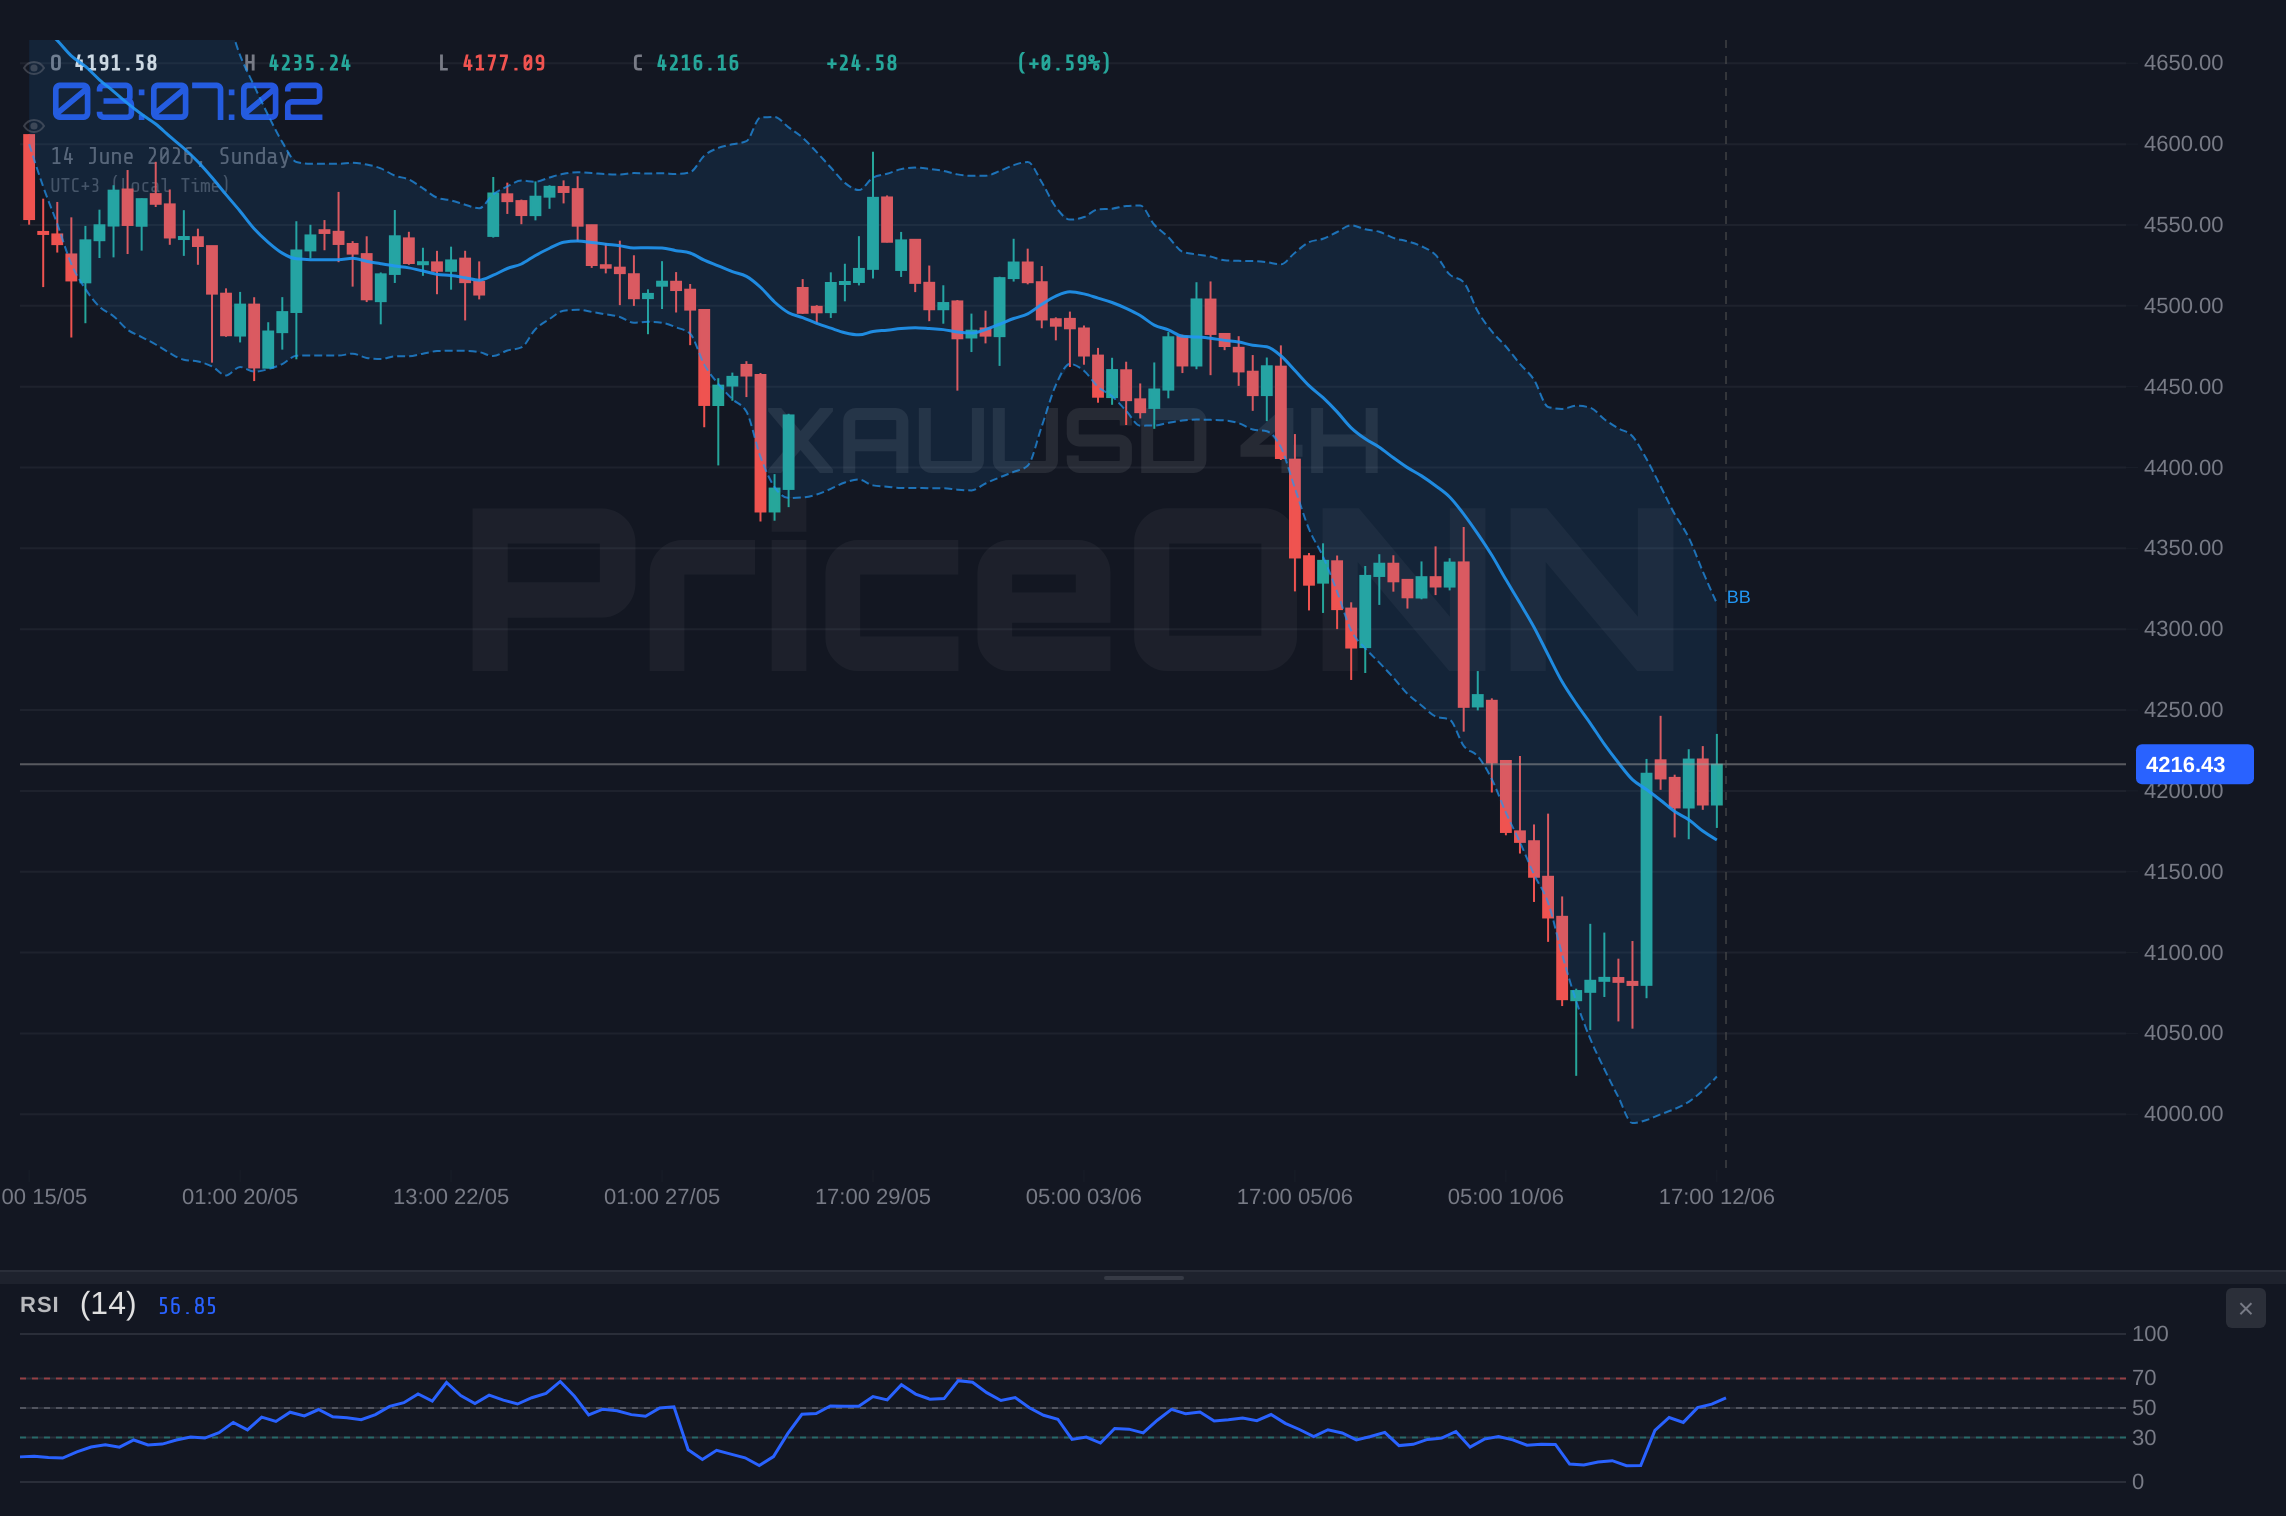
Task: Click the (+0.59%) percent change value
Action: point(1063,63)
